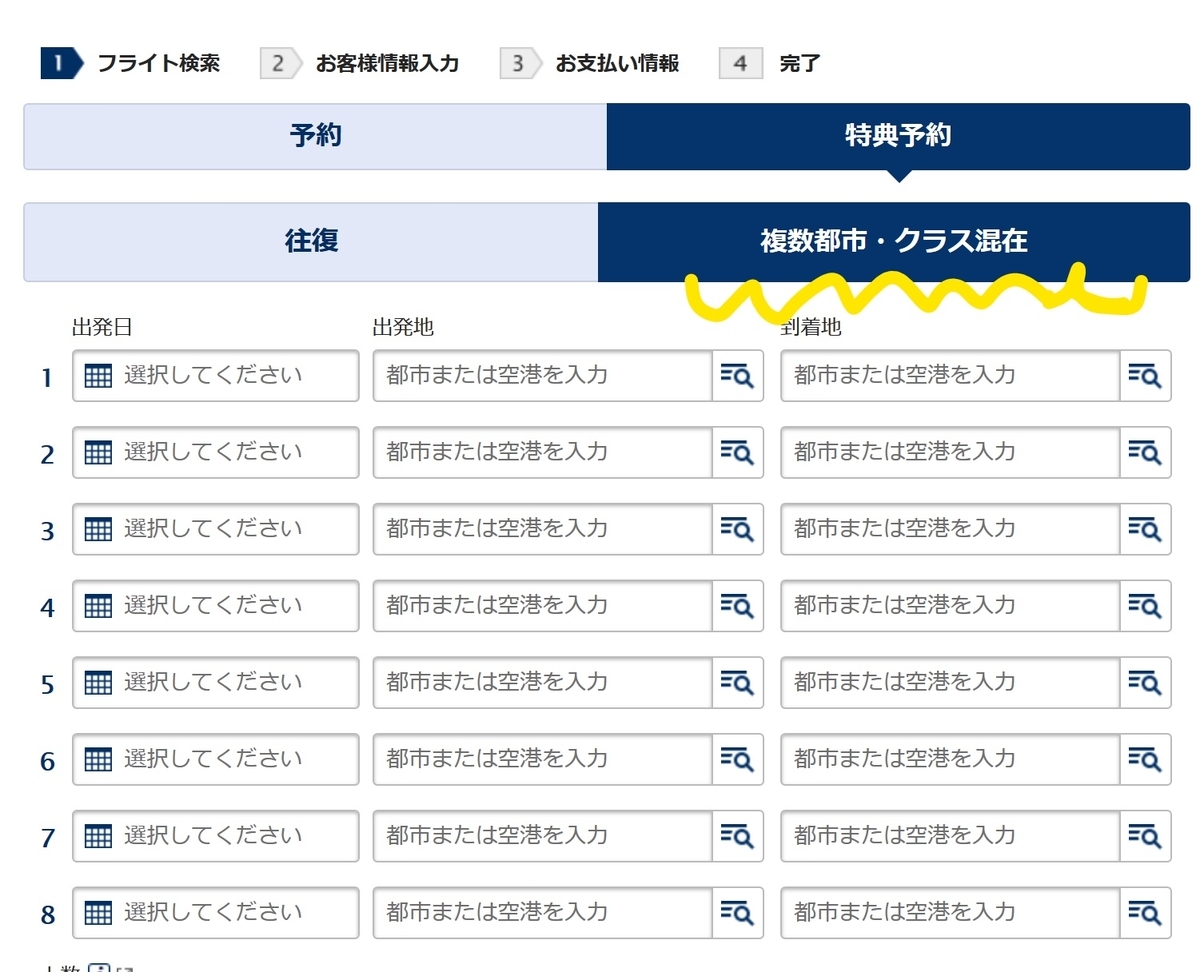
Task: Open row 4 departure date 選択してください field
Action: coord(215,606)
